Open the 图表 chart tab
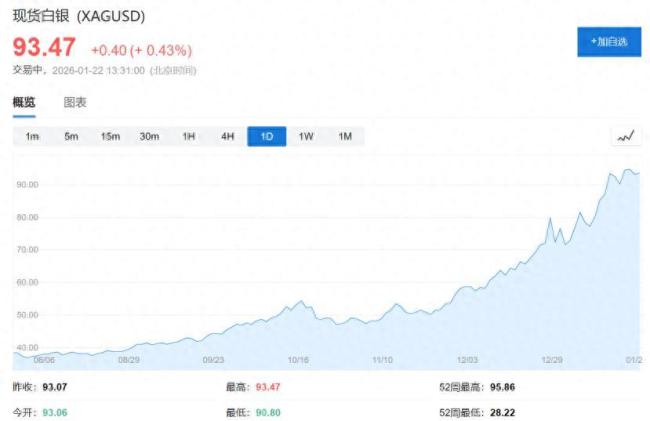 (75, 103)
